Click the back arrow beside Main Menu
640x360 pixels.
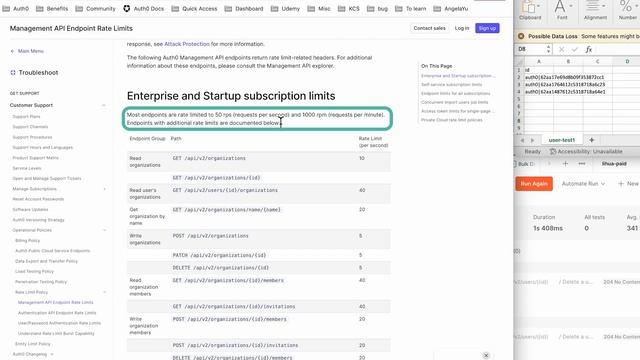pos(12,51)
